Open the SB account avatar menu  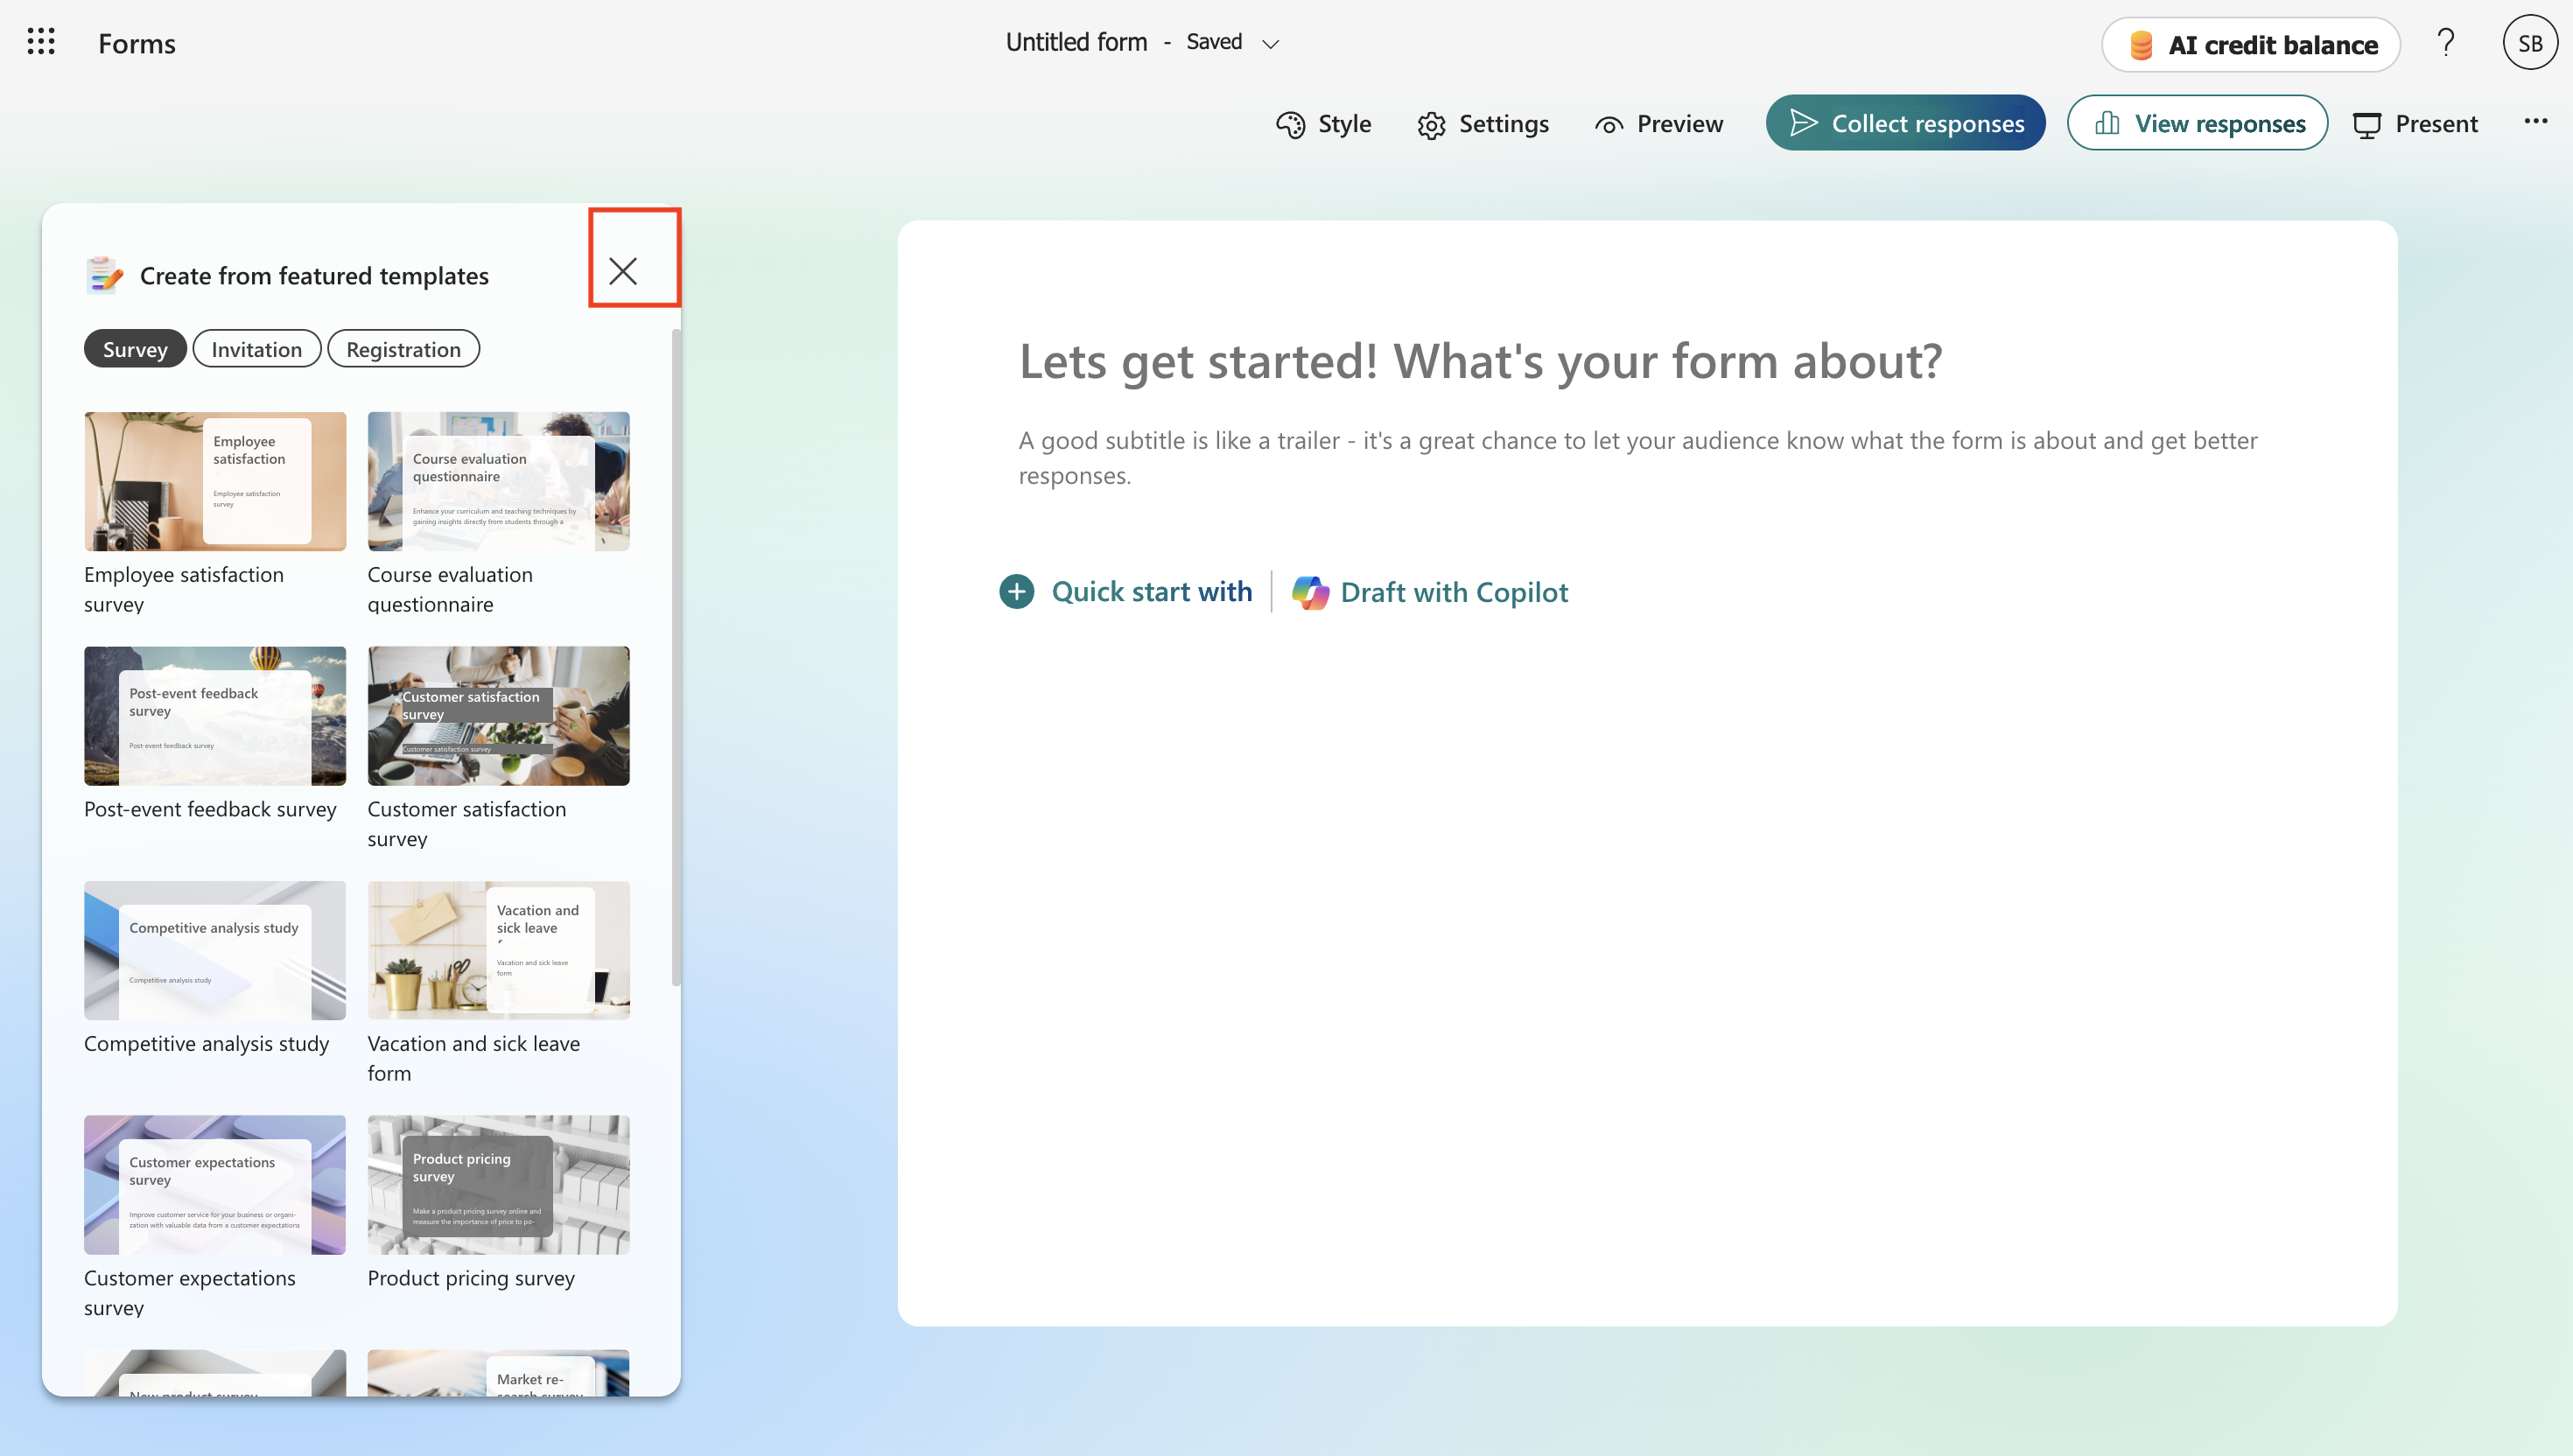(2529, 42)
